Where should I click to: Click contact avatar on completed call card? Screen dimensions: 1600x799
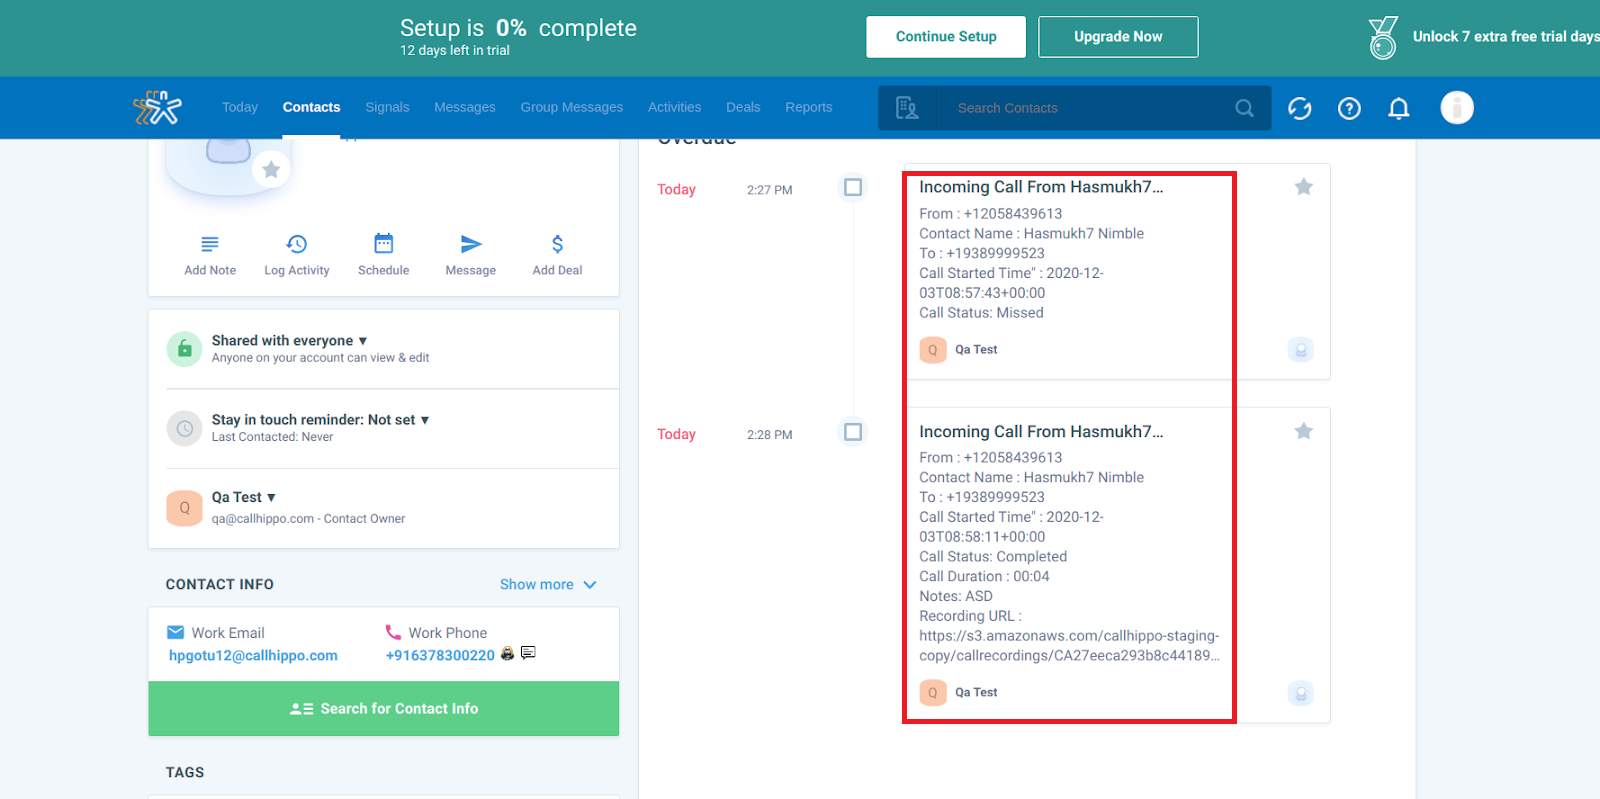point(1301,693)
